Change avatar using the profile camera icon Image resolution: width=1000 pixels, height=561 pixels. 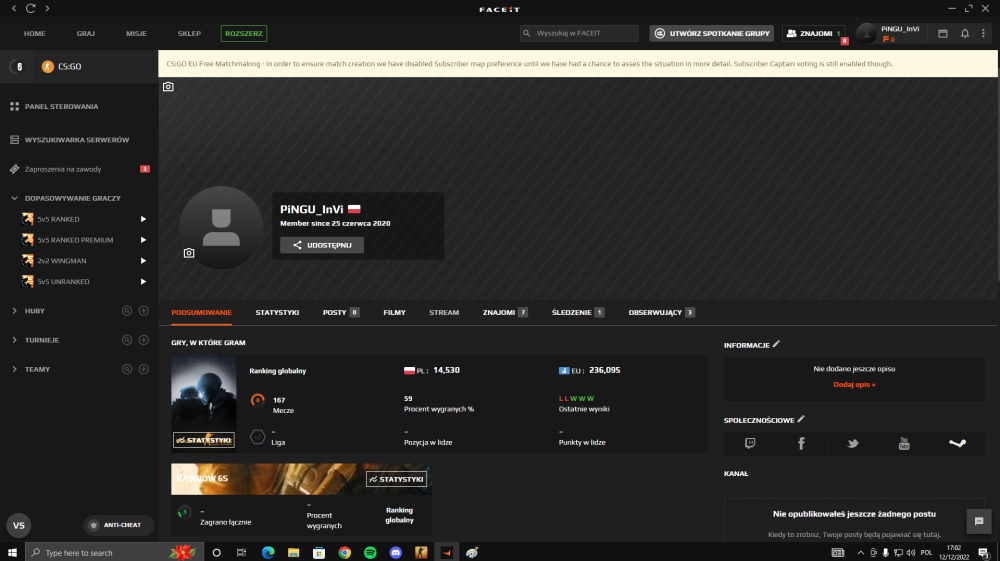189,253
